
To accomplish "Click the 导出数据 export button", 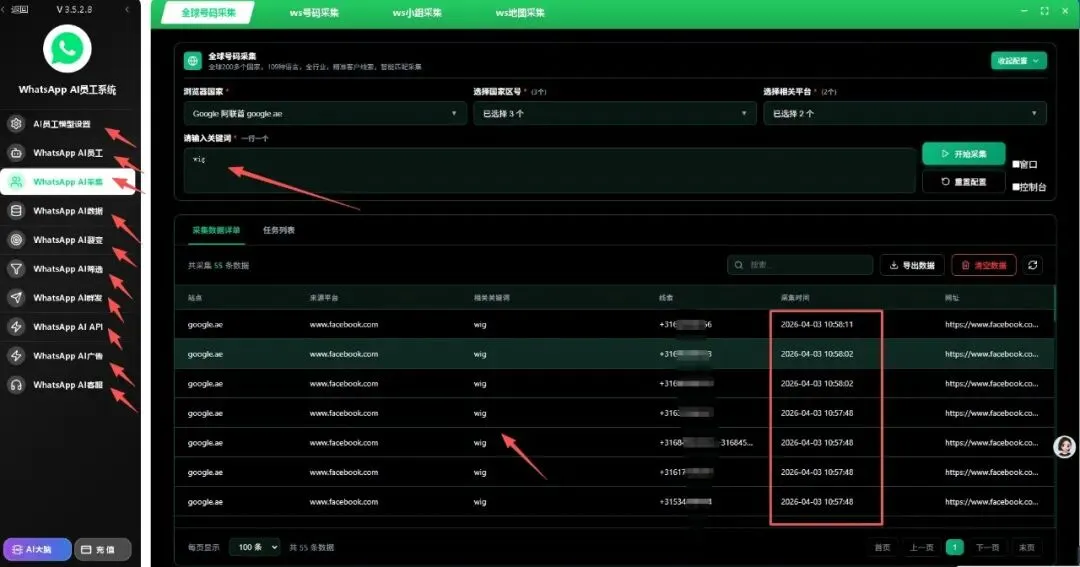I will [912, 265].
